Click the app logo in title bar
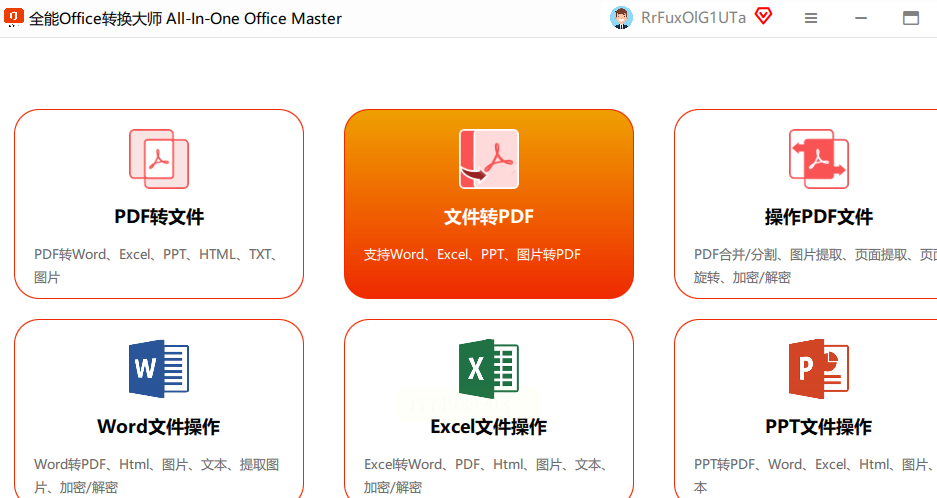 pyautogui.click(x=14, y=17)
